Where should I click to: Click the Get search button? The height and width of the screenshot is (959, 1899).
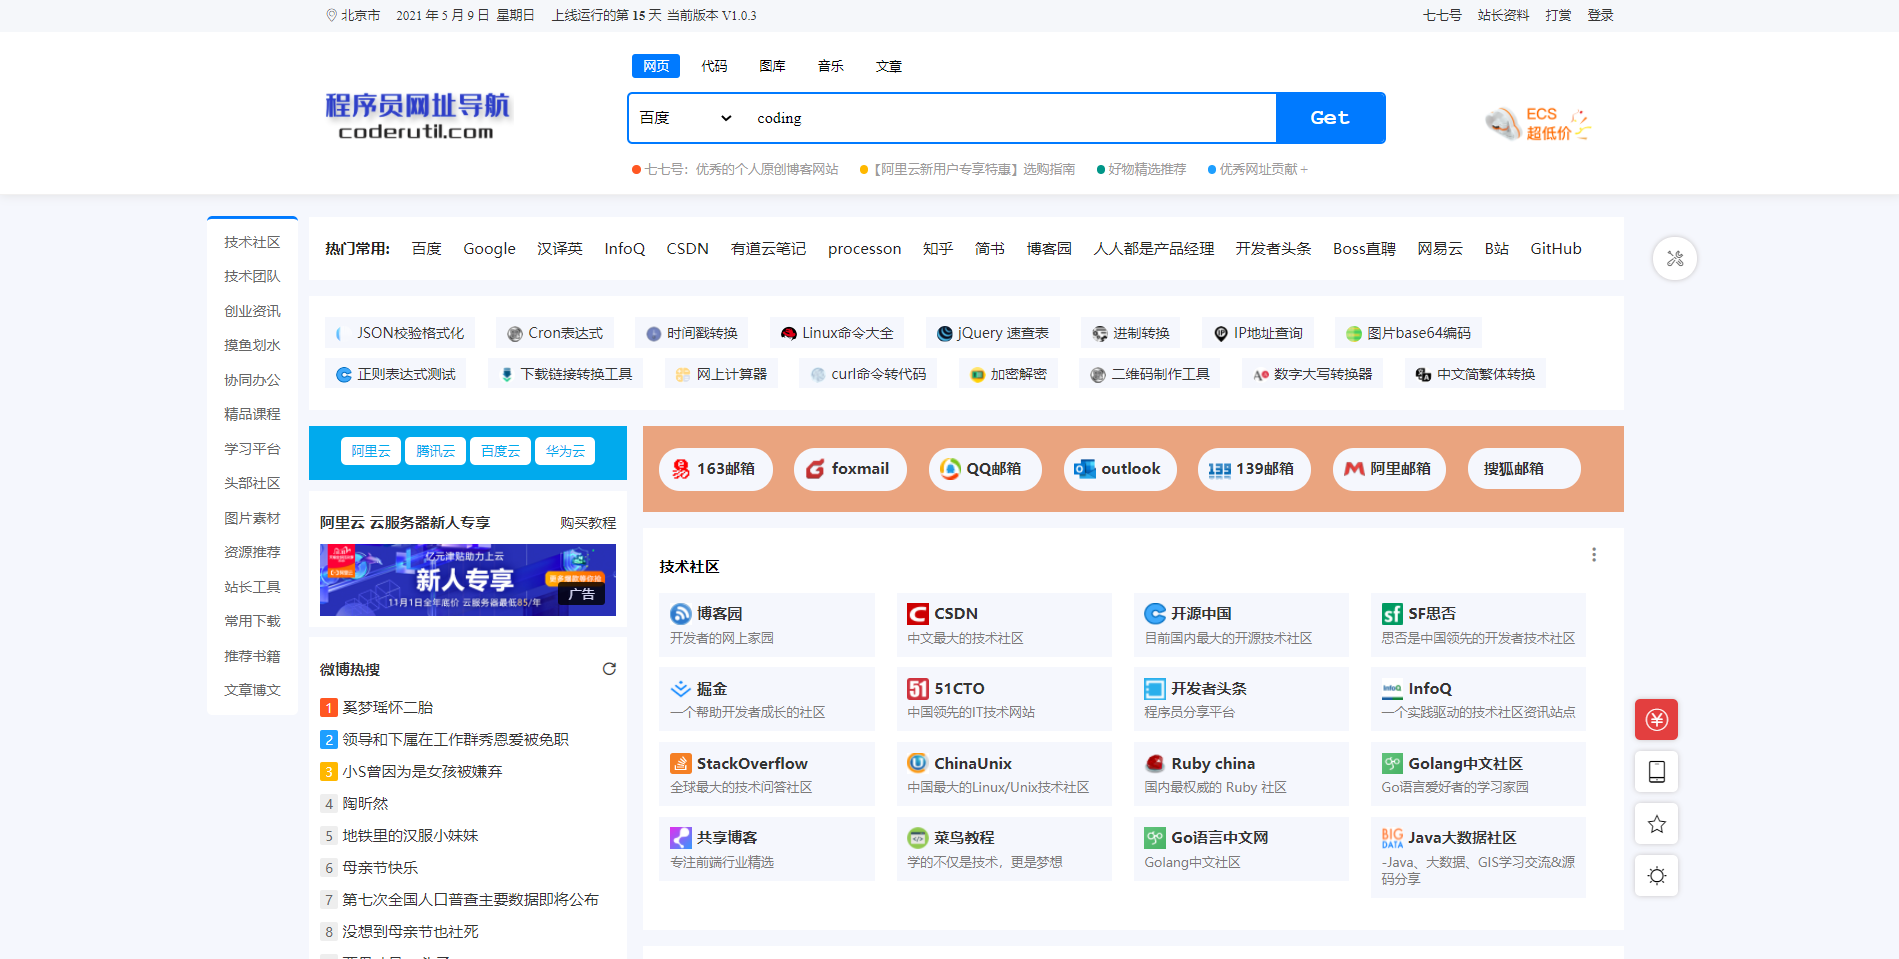point(1330,118)
